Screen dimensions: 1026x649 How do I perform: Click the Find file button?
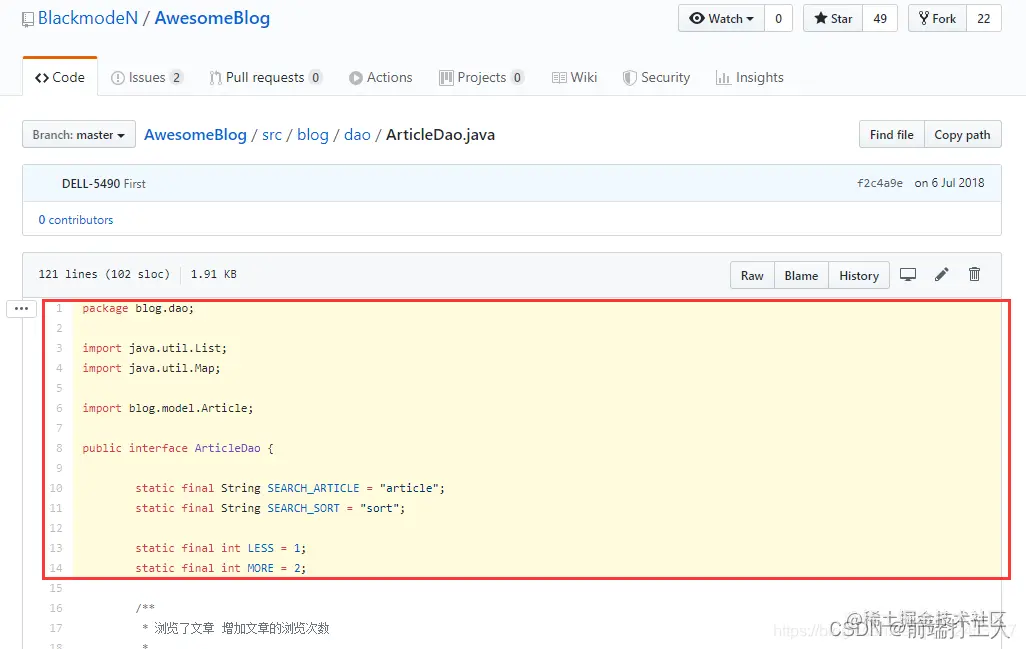891,134
